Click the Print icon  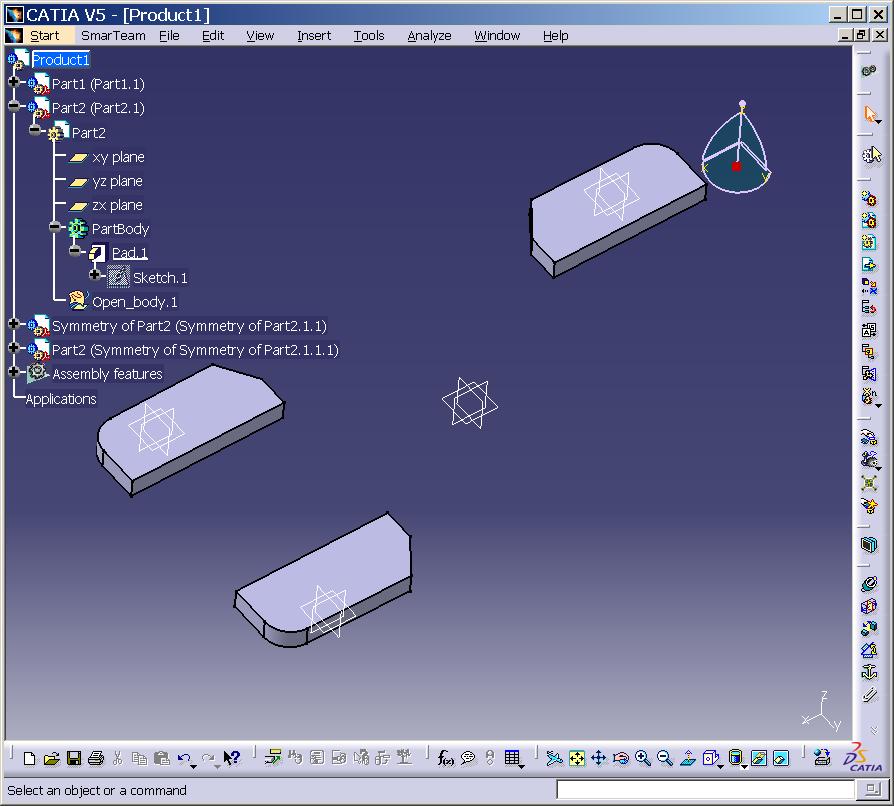[x=96, y=758]
